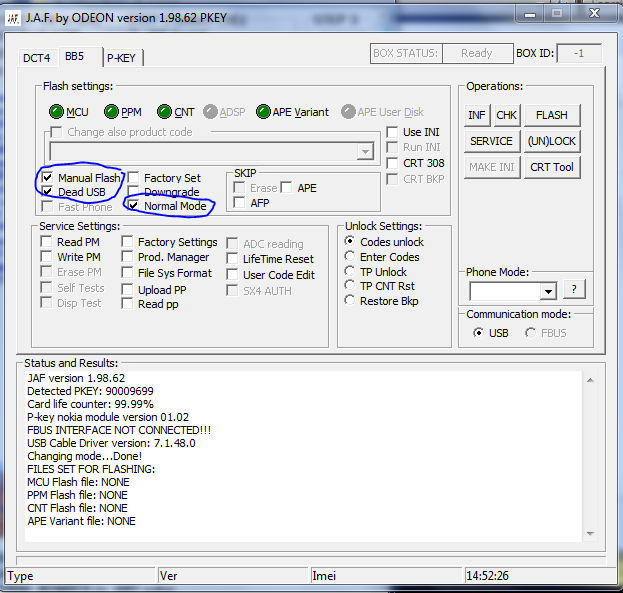Select Enter Codes radio button
The image size is (623, 593).
[350, 256]
